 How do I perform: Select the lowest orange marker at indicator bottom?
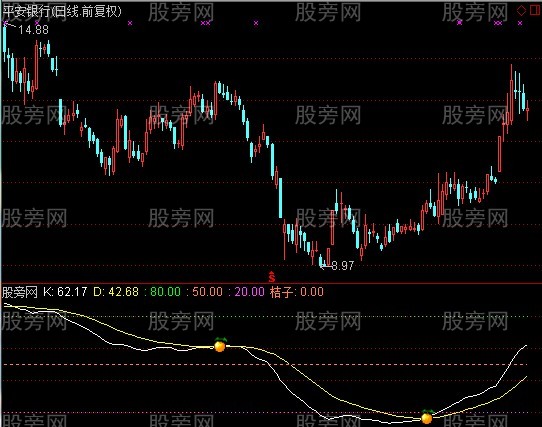click(x=427, y=417)
